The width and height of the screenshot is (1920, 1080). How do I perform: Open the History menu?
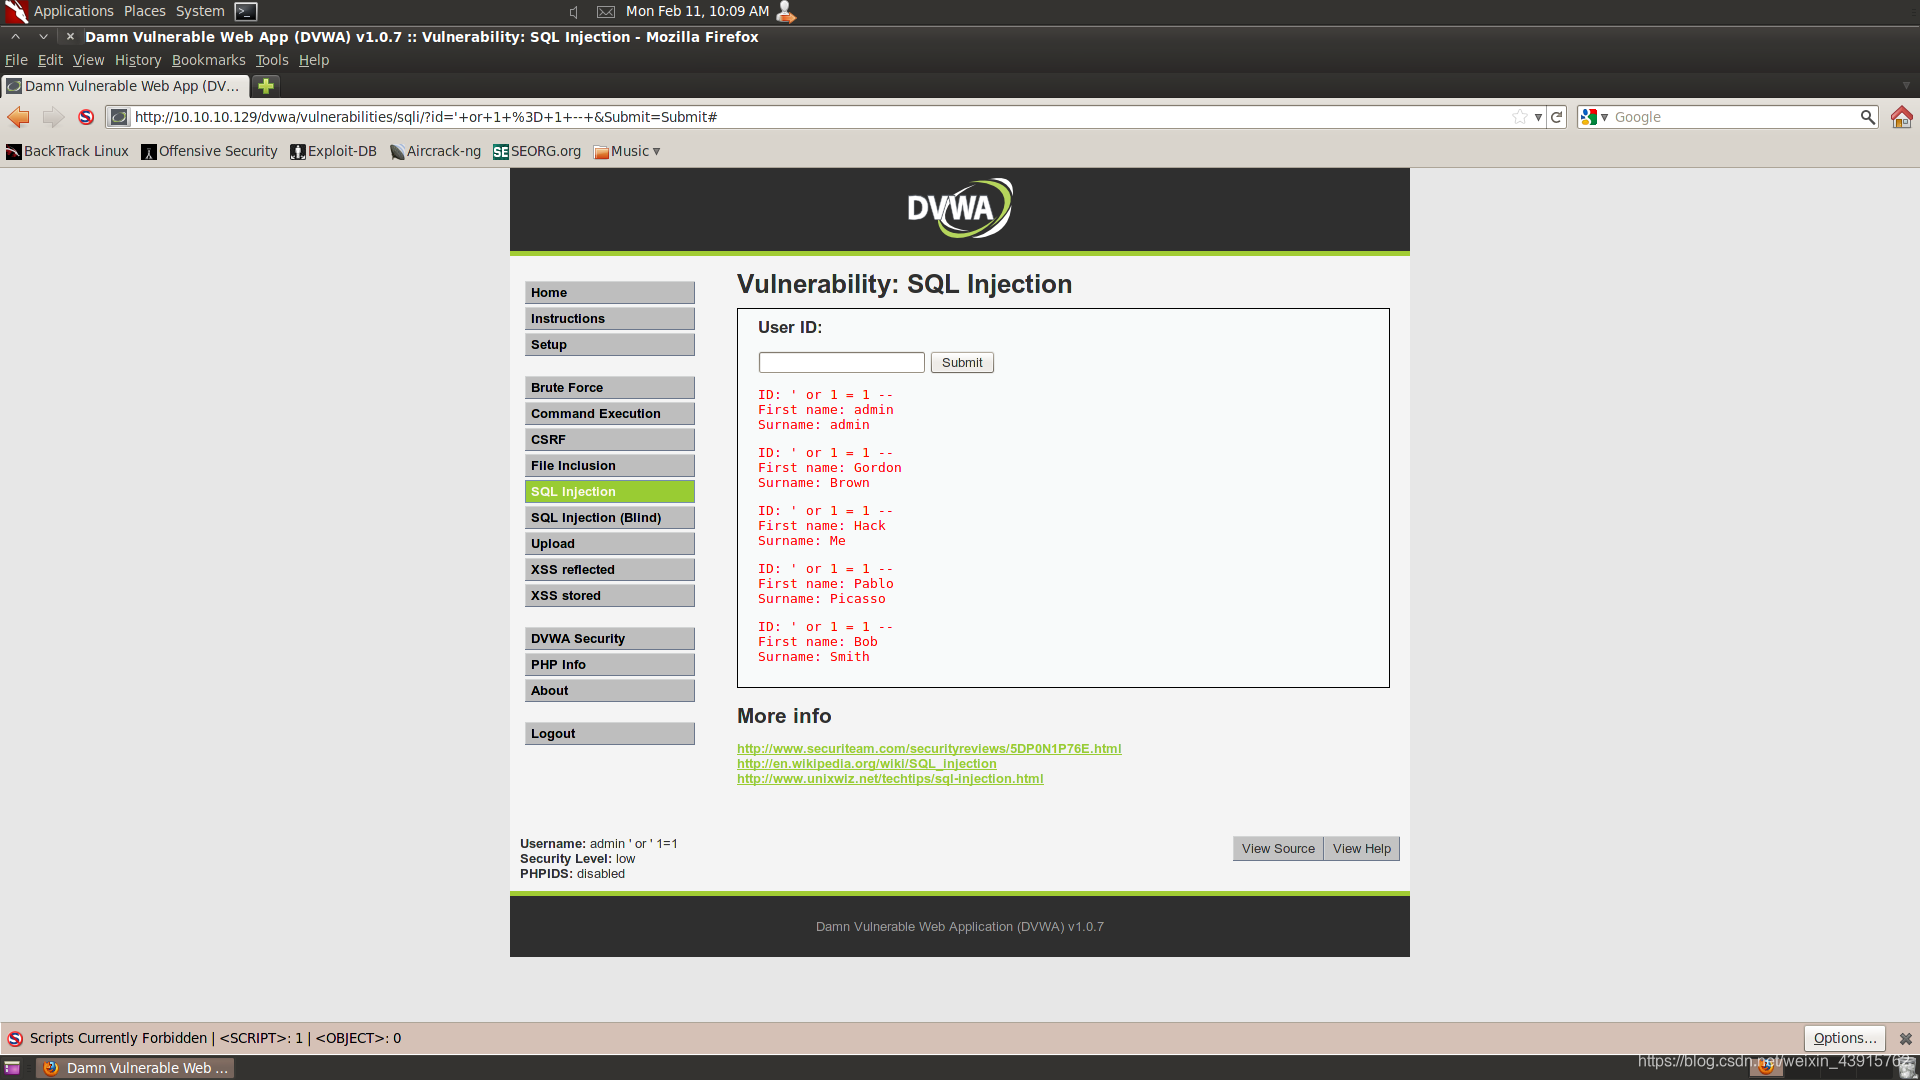tap(138, 60)
